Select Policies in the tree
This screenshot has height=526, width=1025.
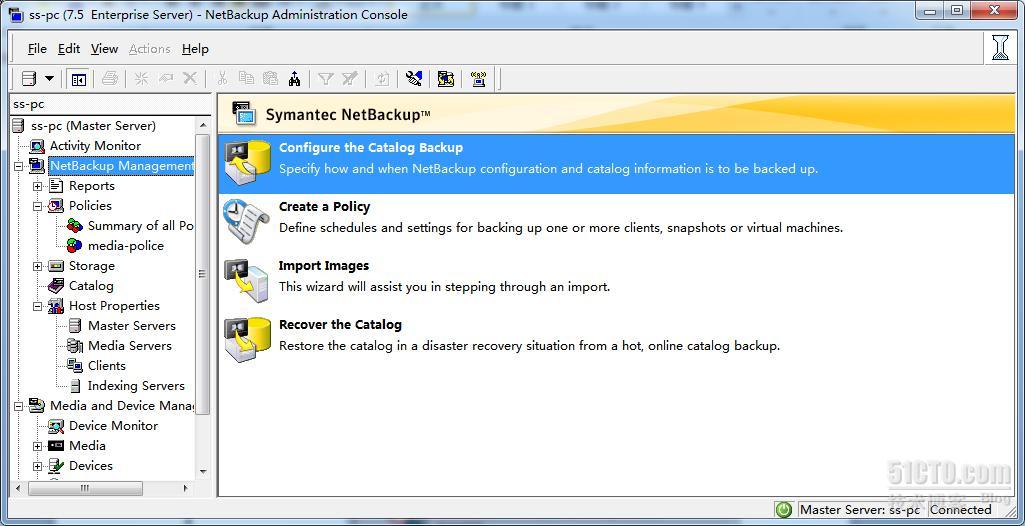[x=90, y=205]
